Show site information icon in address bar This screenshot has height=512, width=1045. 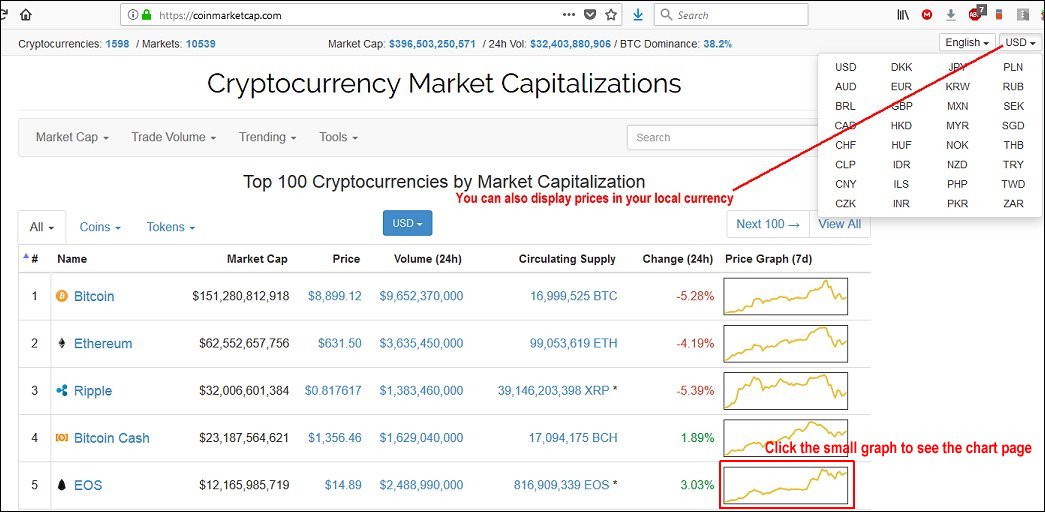tap(132, 15)
